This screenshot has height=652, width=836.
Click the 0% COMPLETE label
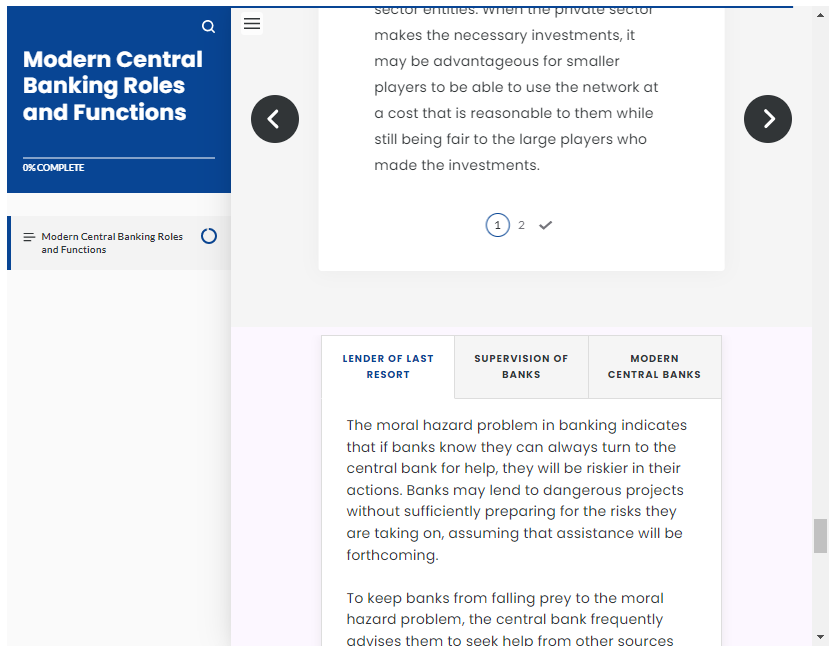coord(53,167)
